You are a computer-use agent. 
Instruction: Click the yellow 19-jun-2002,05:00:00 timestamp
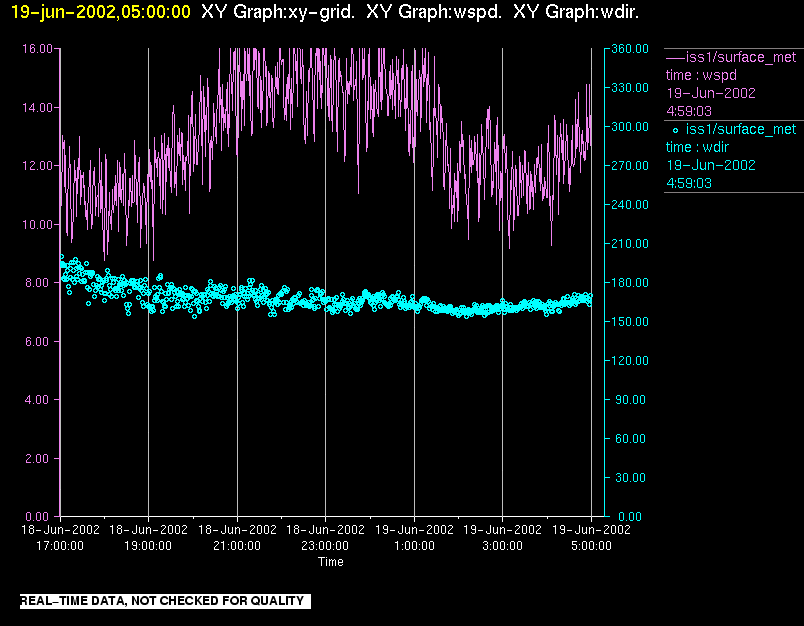point(95,12)
